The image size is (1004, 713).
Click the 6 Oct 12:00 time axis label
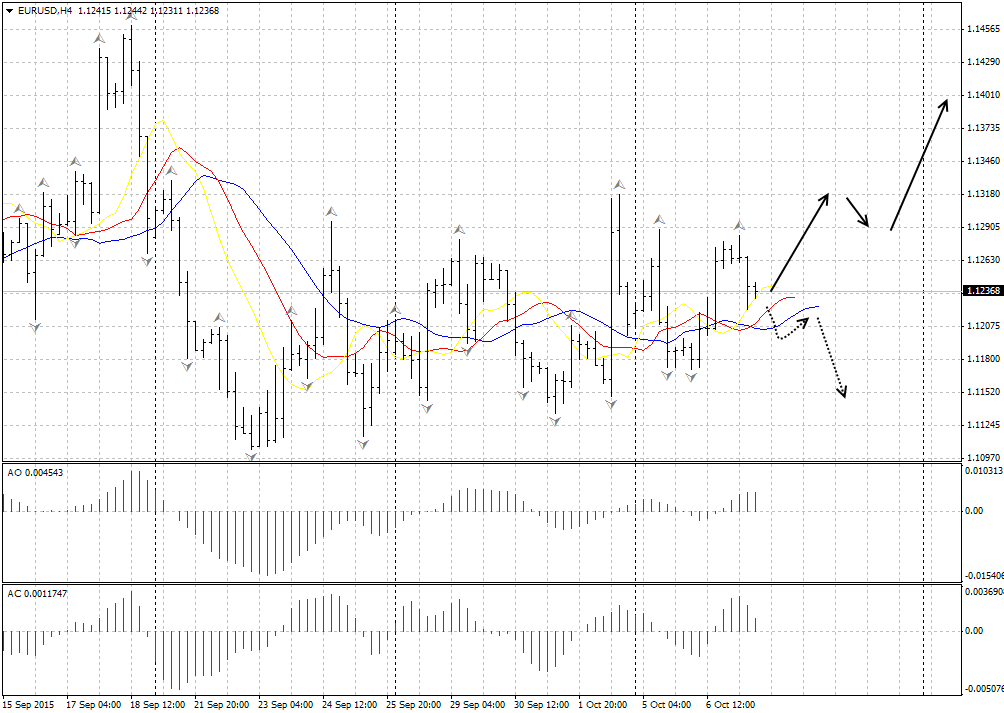731,704
